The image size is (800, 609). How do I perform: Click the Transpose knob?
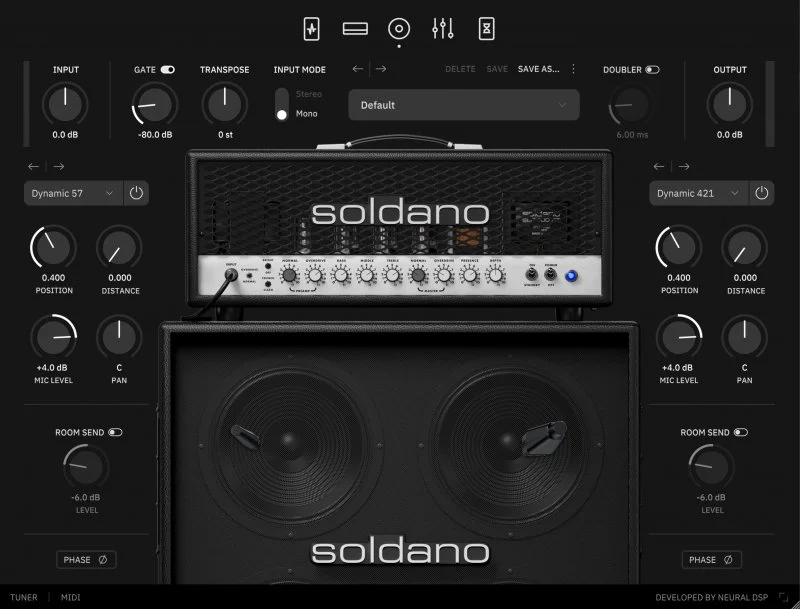point(224,104)
